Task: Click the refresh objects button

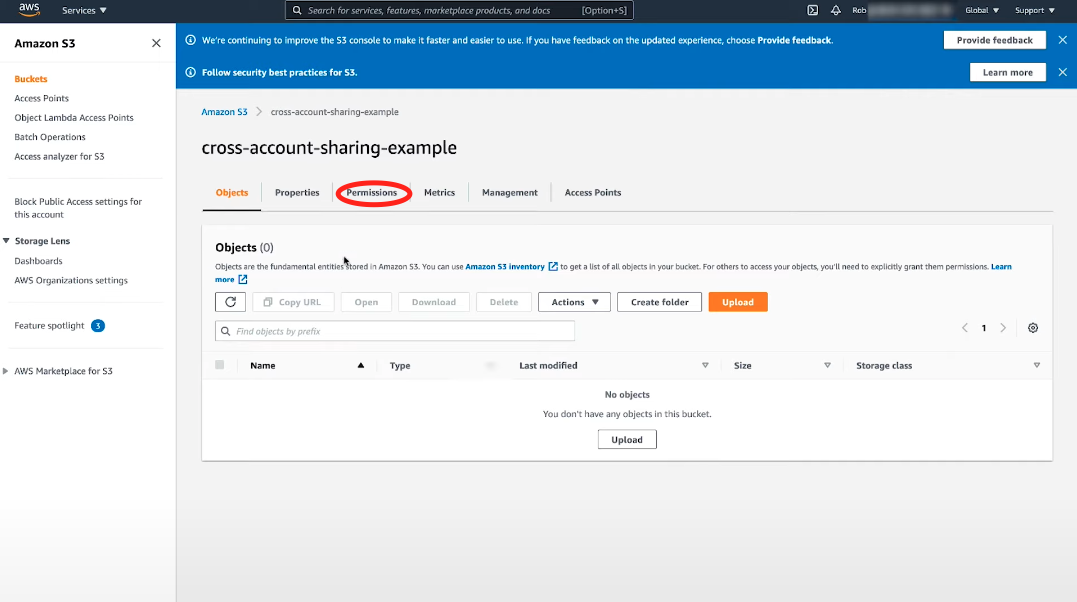Action: pos(230,302)
